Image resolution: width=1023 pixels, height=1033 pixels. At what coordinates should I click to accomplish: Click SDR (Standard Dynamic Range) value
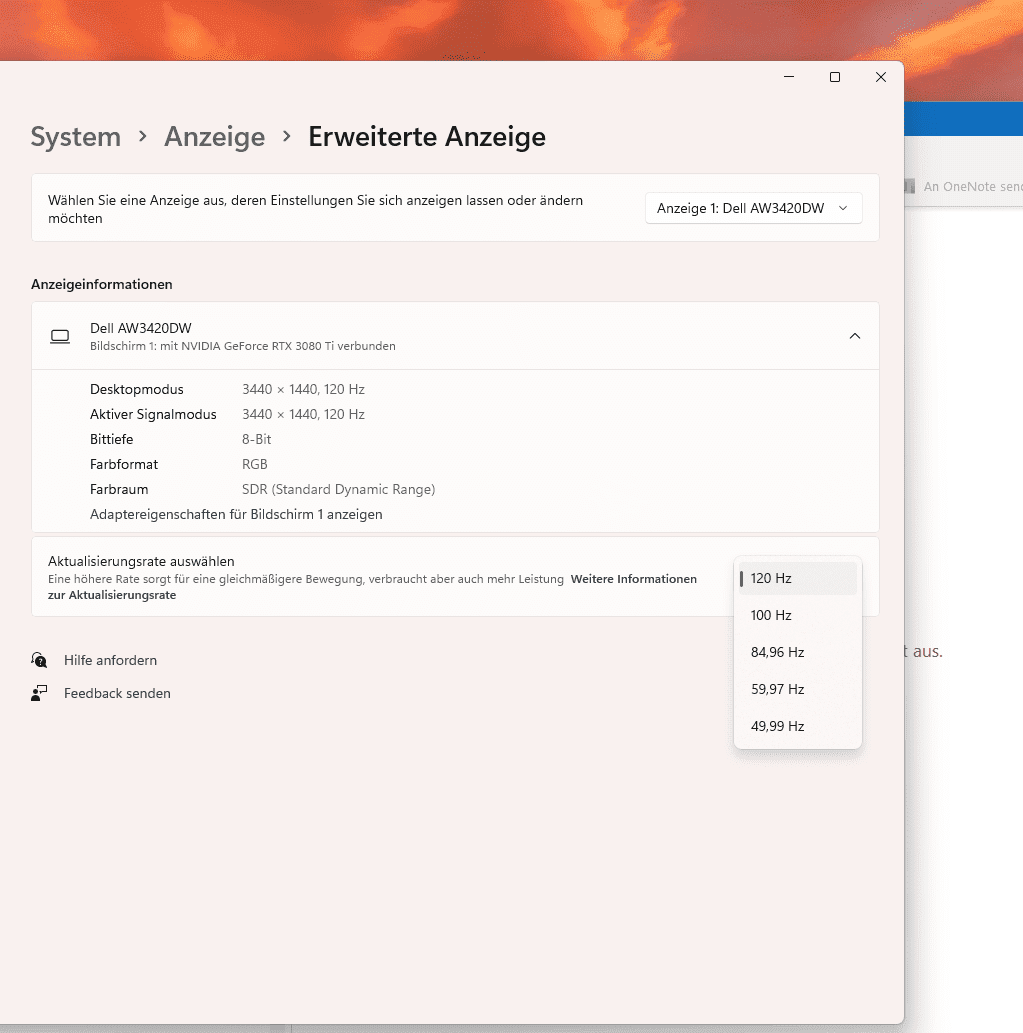point(339,489)
